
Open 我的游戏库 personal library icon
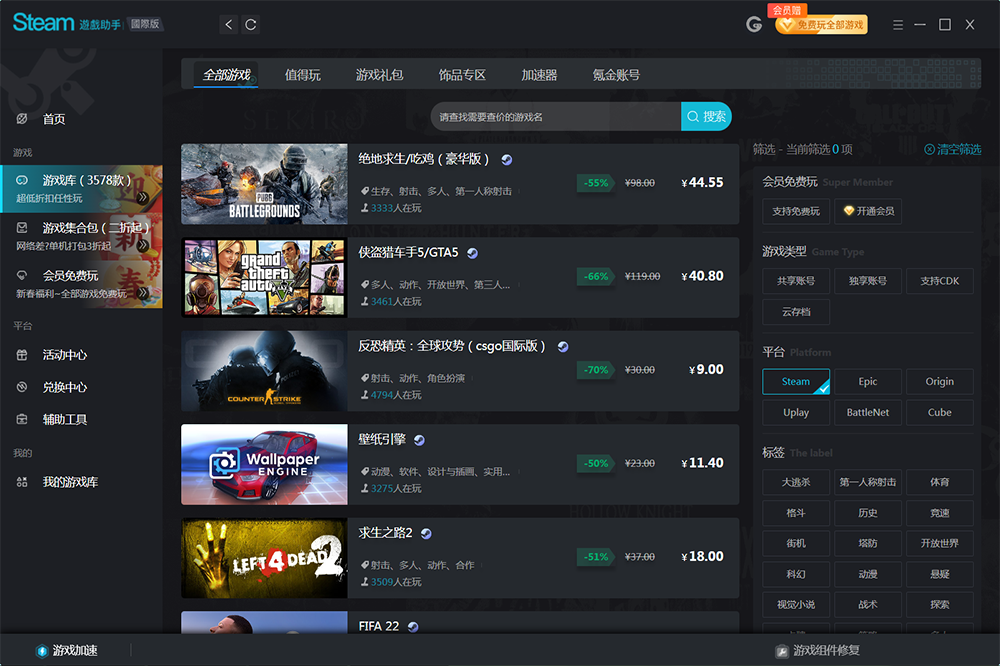(x=22, y=481)
